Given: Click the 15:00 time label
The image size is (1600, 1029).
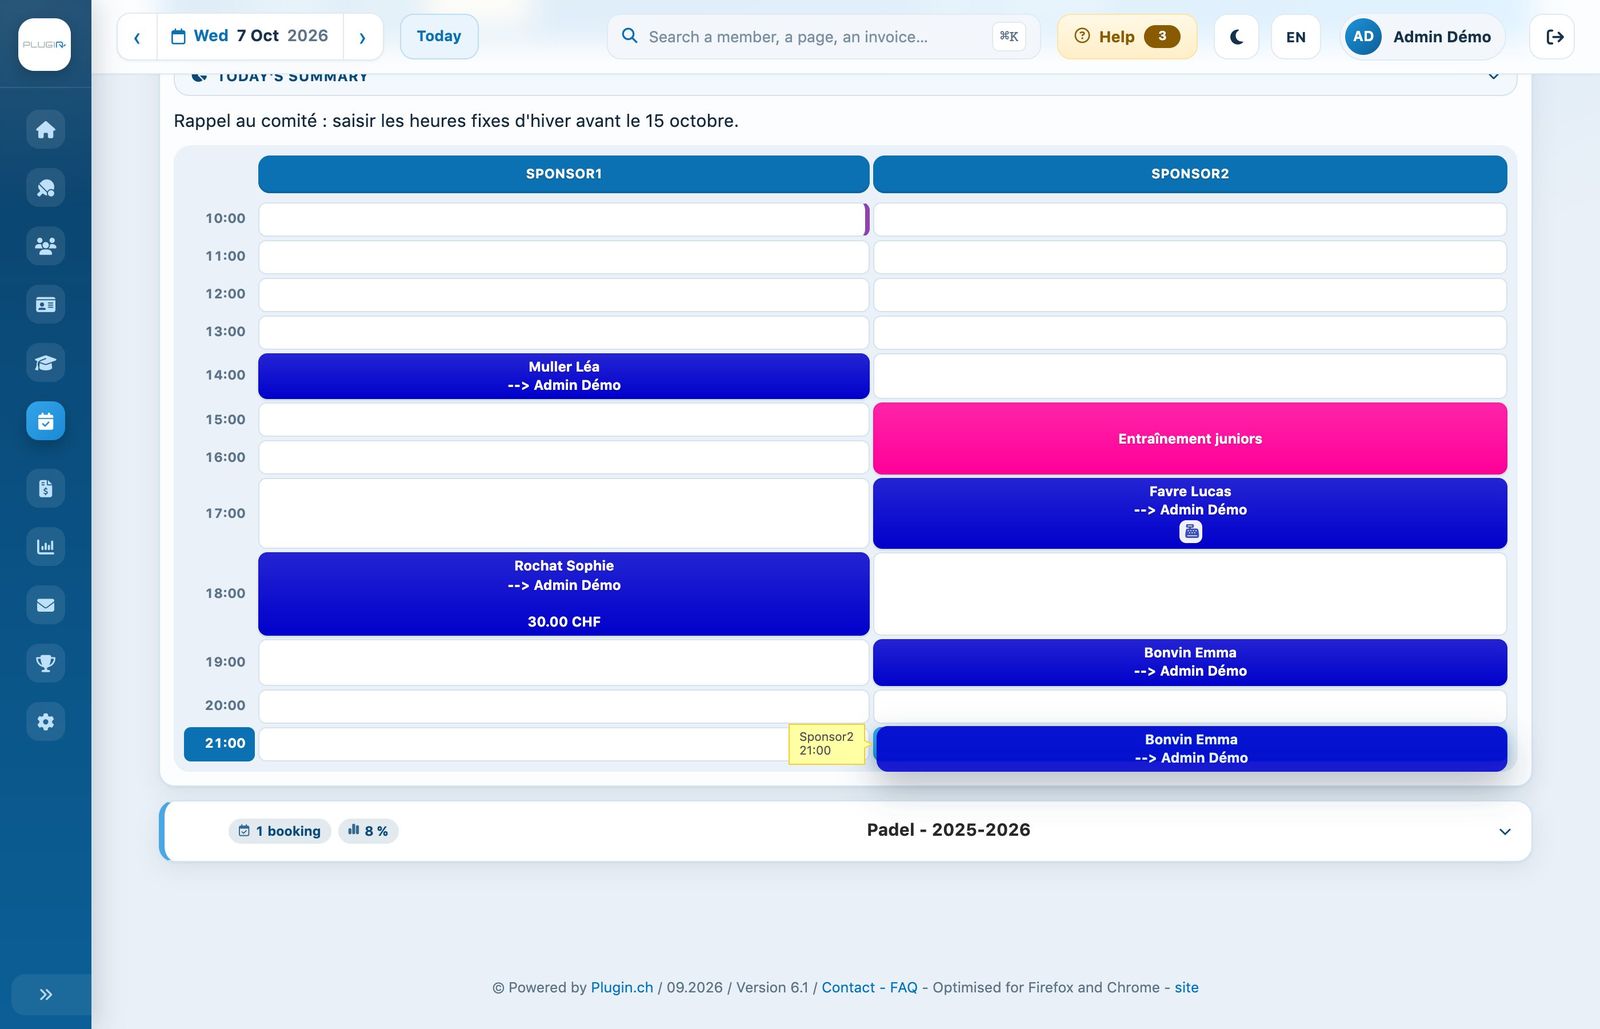Looking at the screenshot, I should 225,420.
